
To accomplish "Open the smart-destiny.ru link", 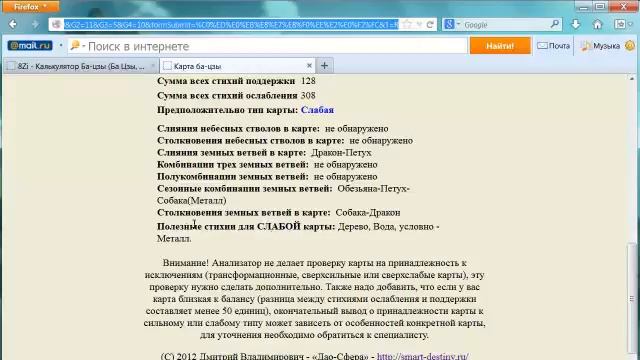I will pyautogui.click(x=422, y=356).
